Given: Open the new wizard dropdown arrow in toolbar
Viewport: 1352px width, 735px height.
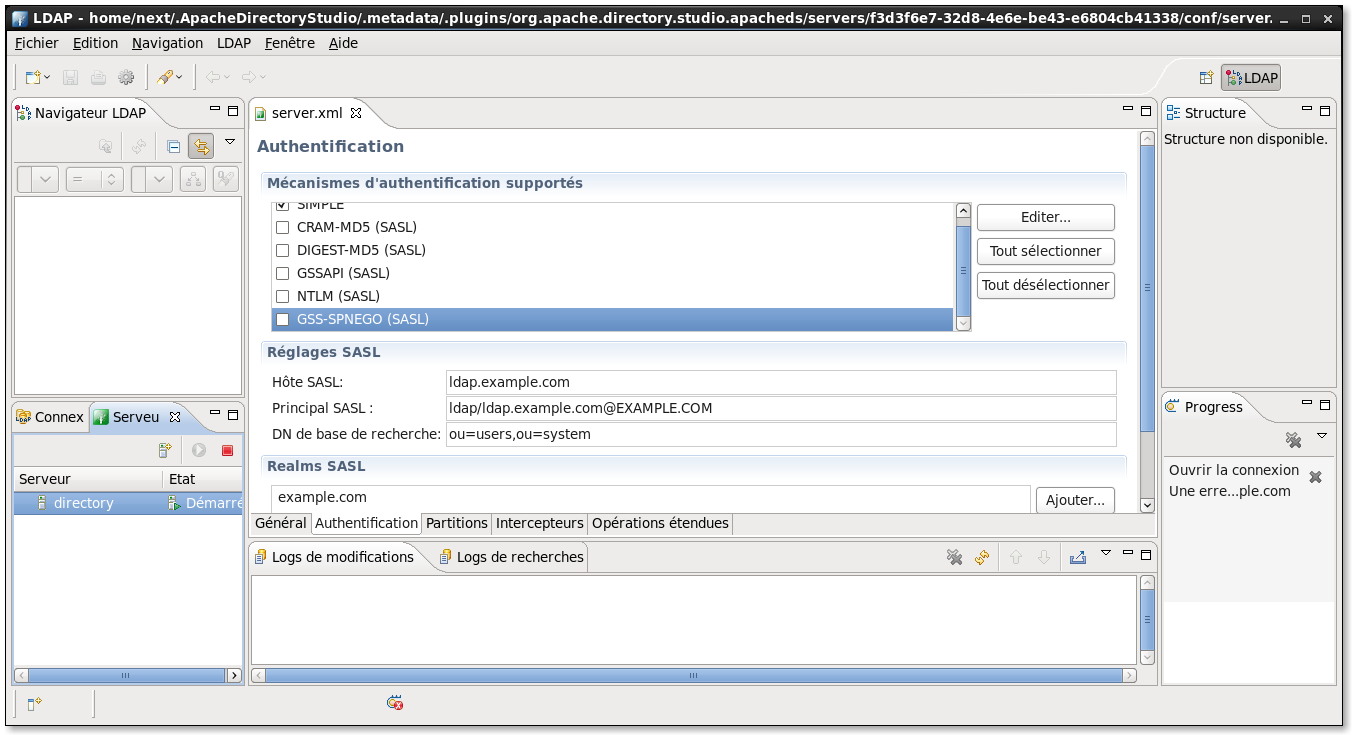Looking at the screenshot, I should (47, 78).
